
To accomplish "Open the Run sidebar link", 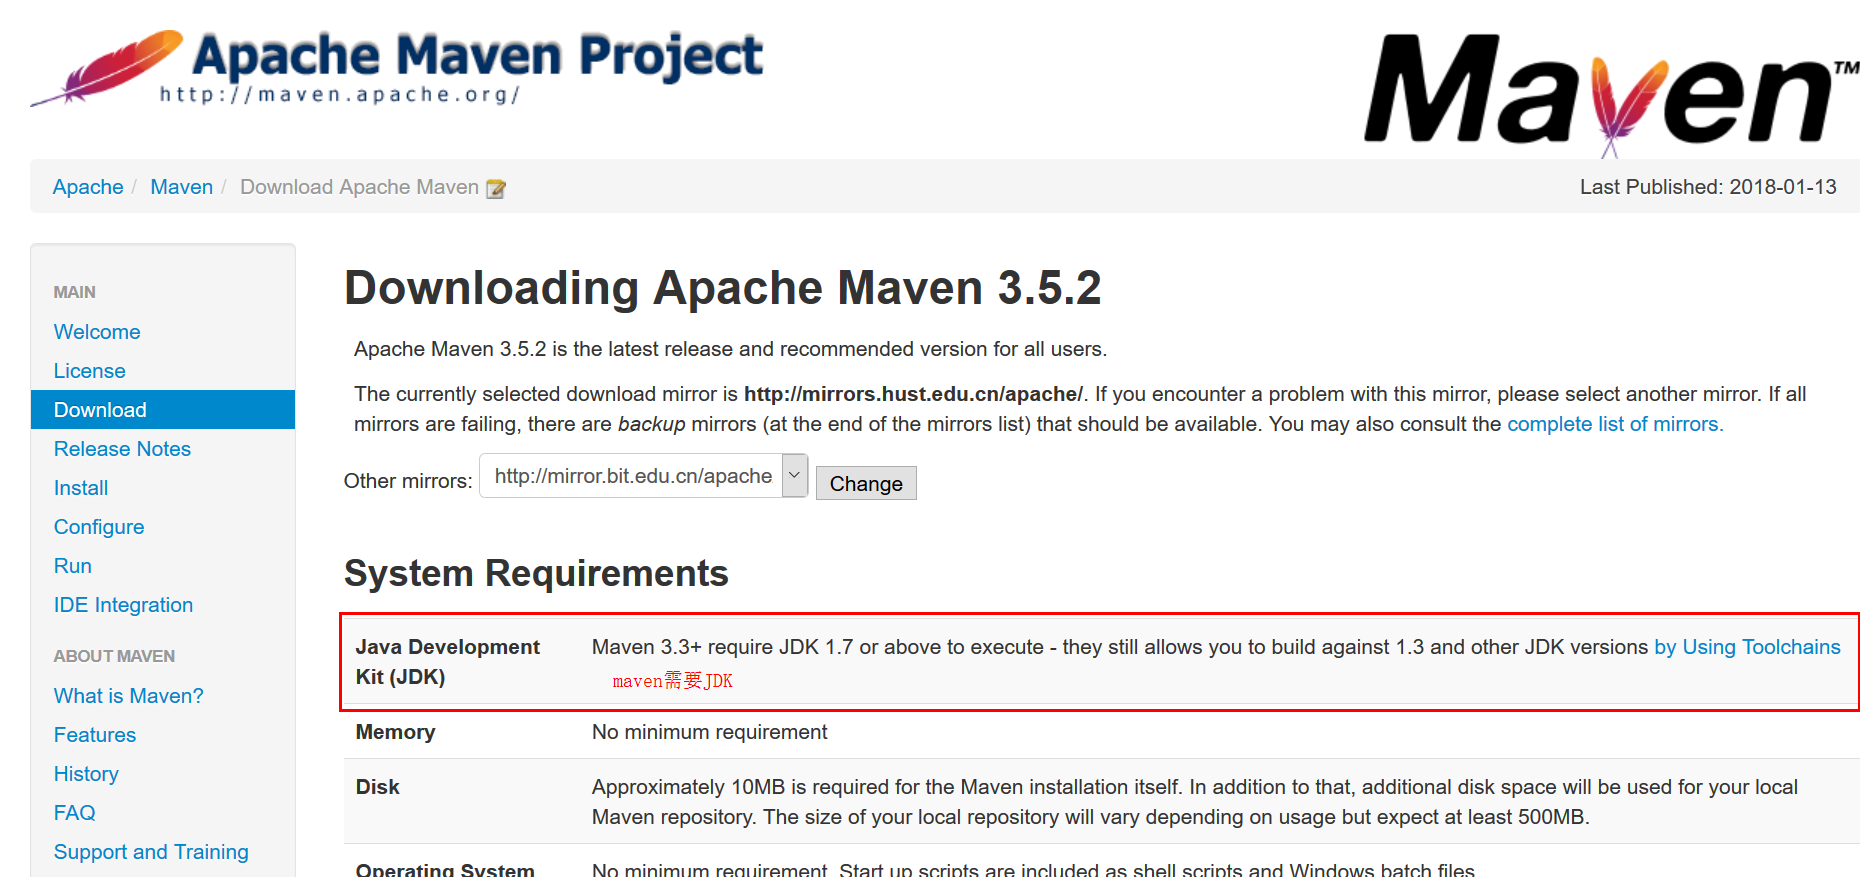I will [73, 566].
